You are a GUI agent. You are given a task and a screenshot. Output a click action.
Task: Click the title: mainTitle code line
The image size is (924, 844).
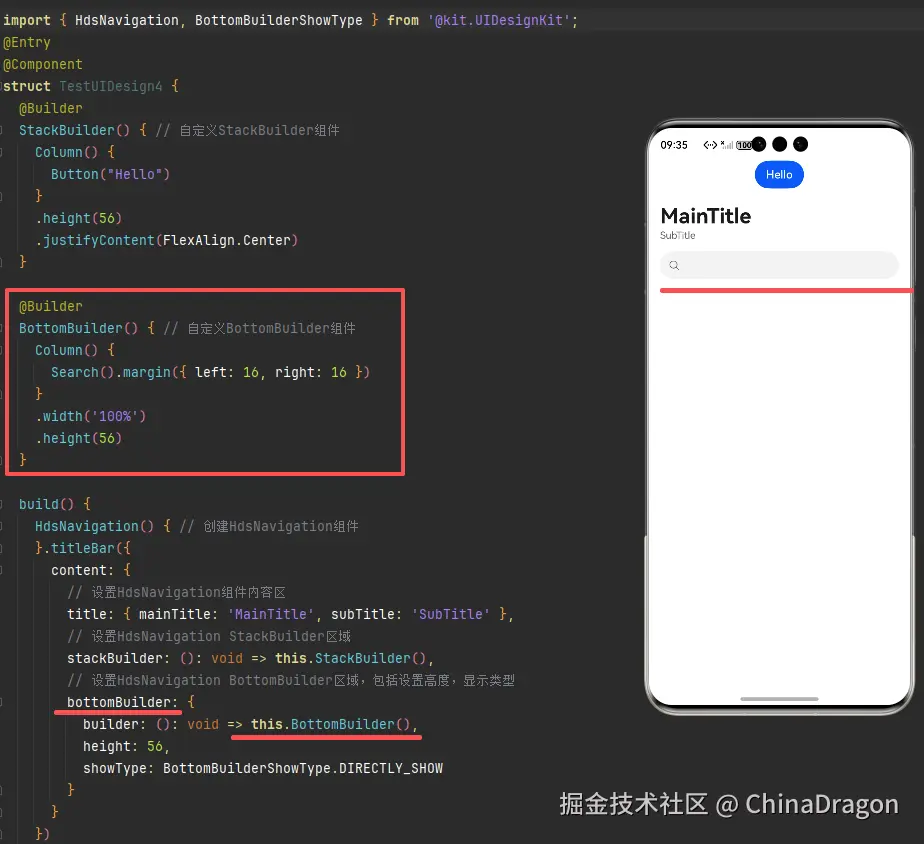click(291, 614)
